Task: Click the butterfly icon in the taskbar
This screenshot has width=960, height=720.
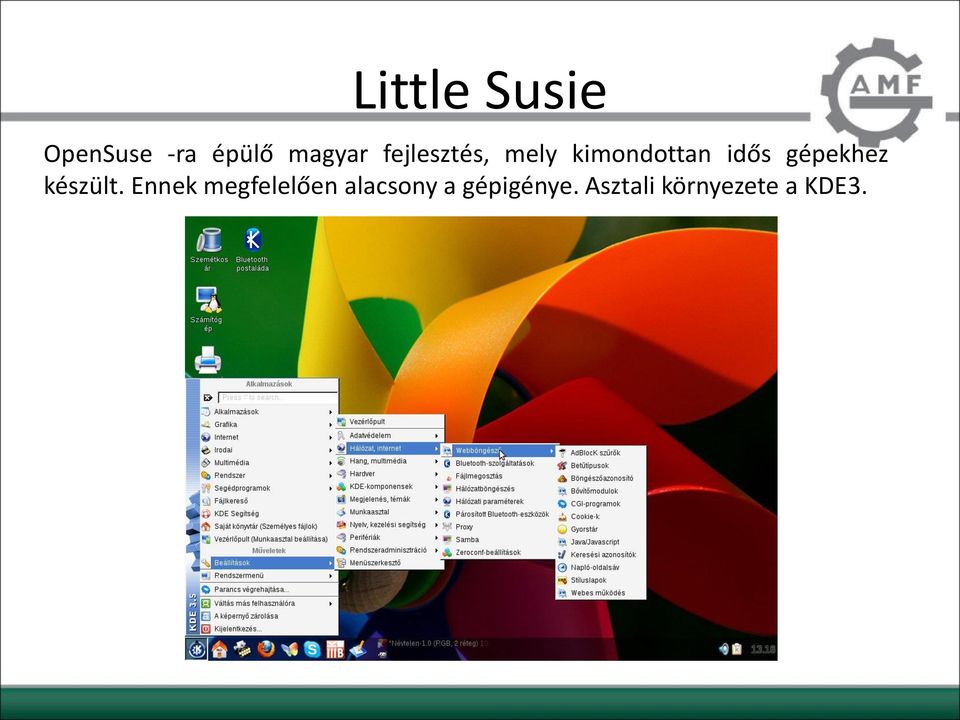Action: pyautogui.click(x=289, y=649)
